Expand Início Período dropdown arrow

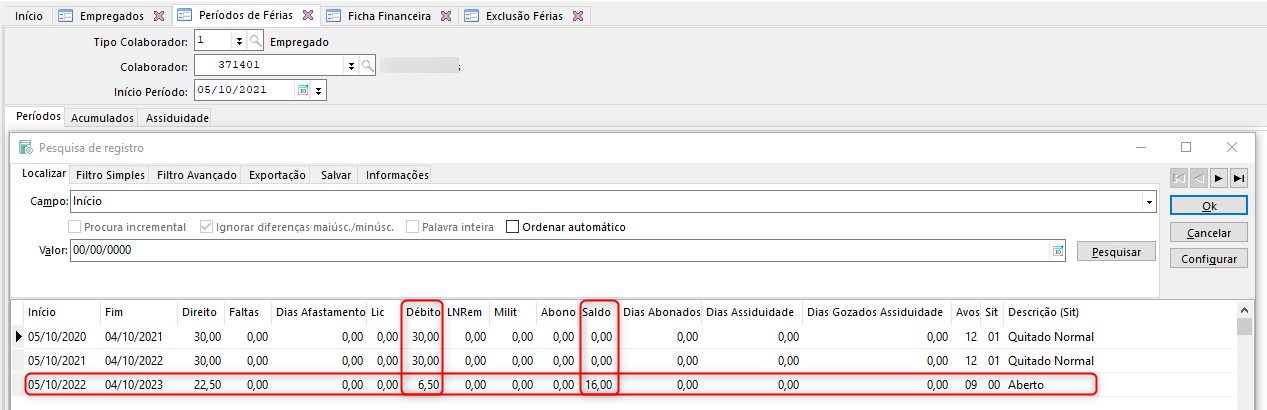point(319,91)
